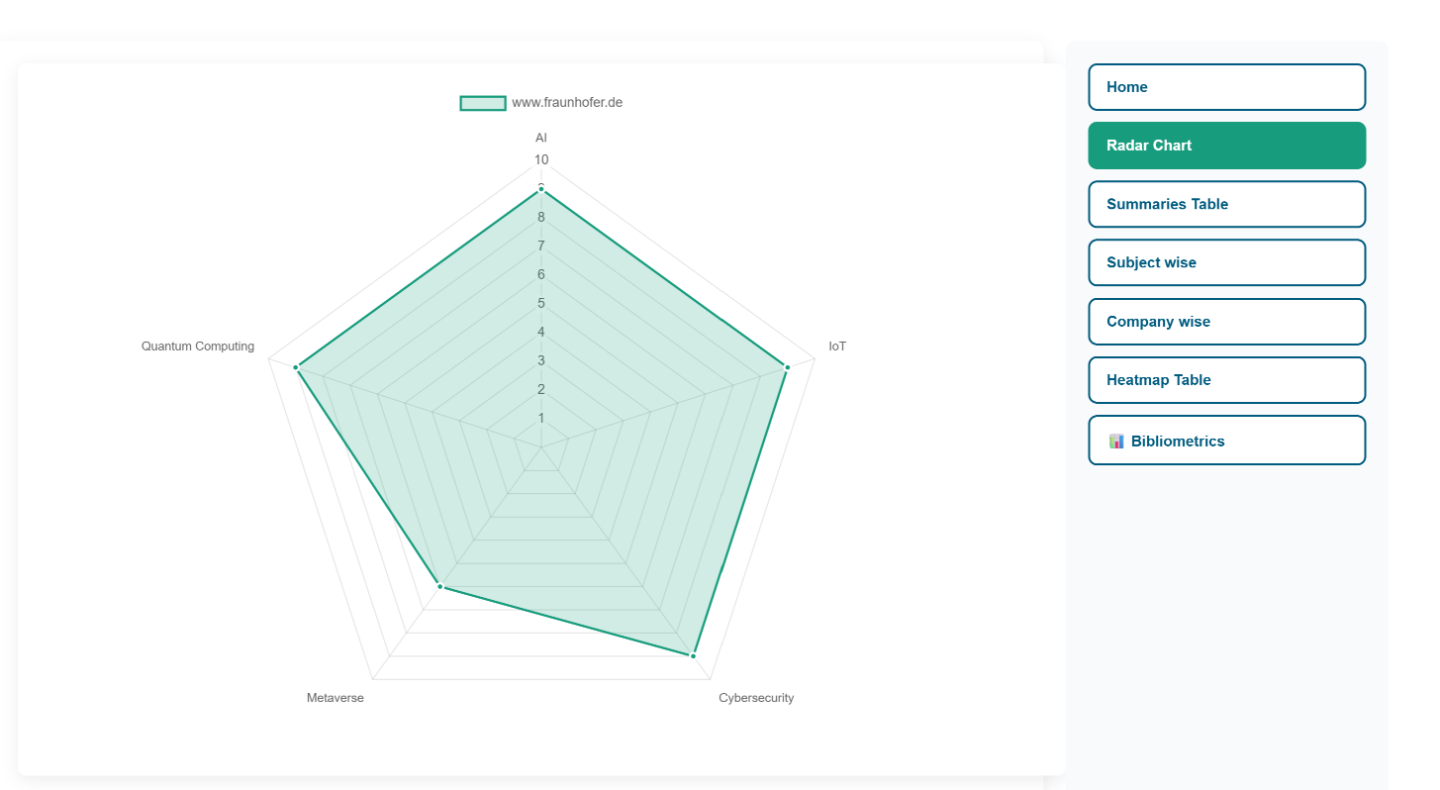Click the www.fraunhofer.de legend label

(567, 103)
